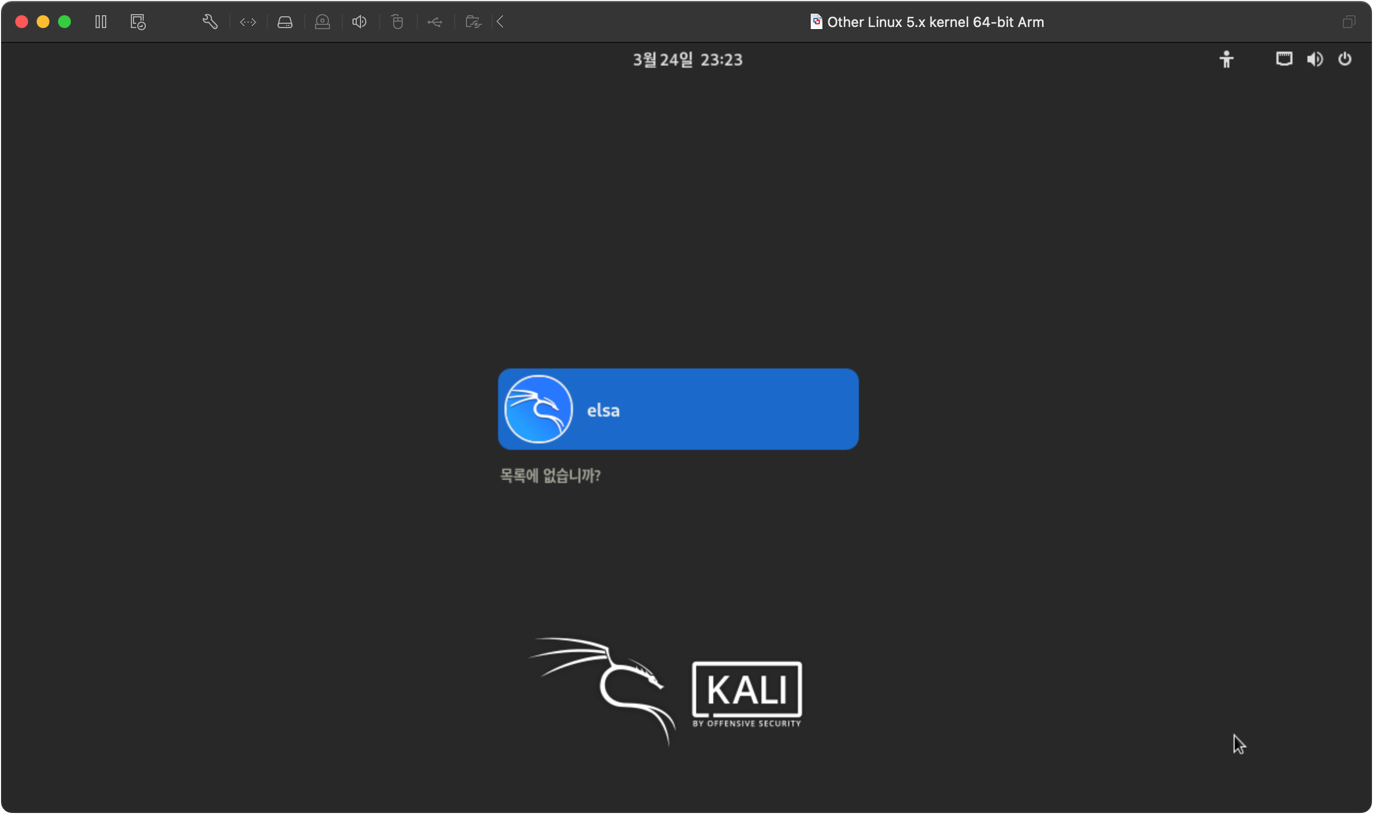Click the volume icon in GNOME top bar
1373x814 pixels.
click(1315, 60)
